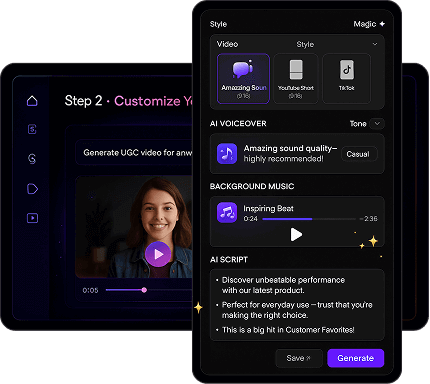
Task: Click the S-shaped sidebar icon
Action: tap(32, 159)
